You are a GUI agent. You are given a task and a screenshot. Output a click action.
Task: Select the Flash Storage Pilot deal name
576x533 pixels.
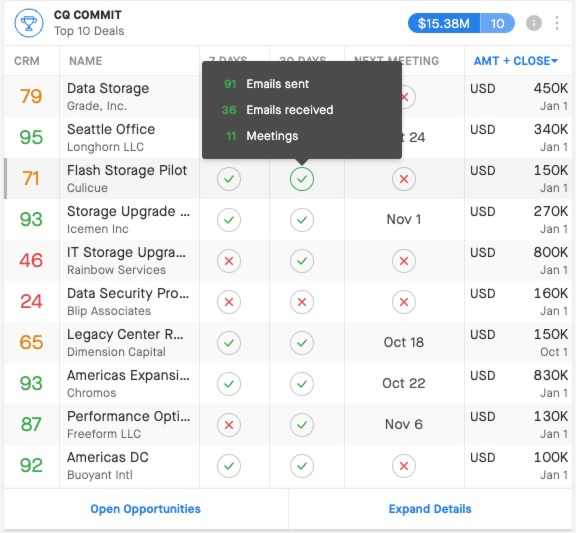(x=127, y=170)
